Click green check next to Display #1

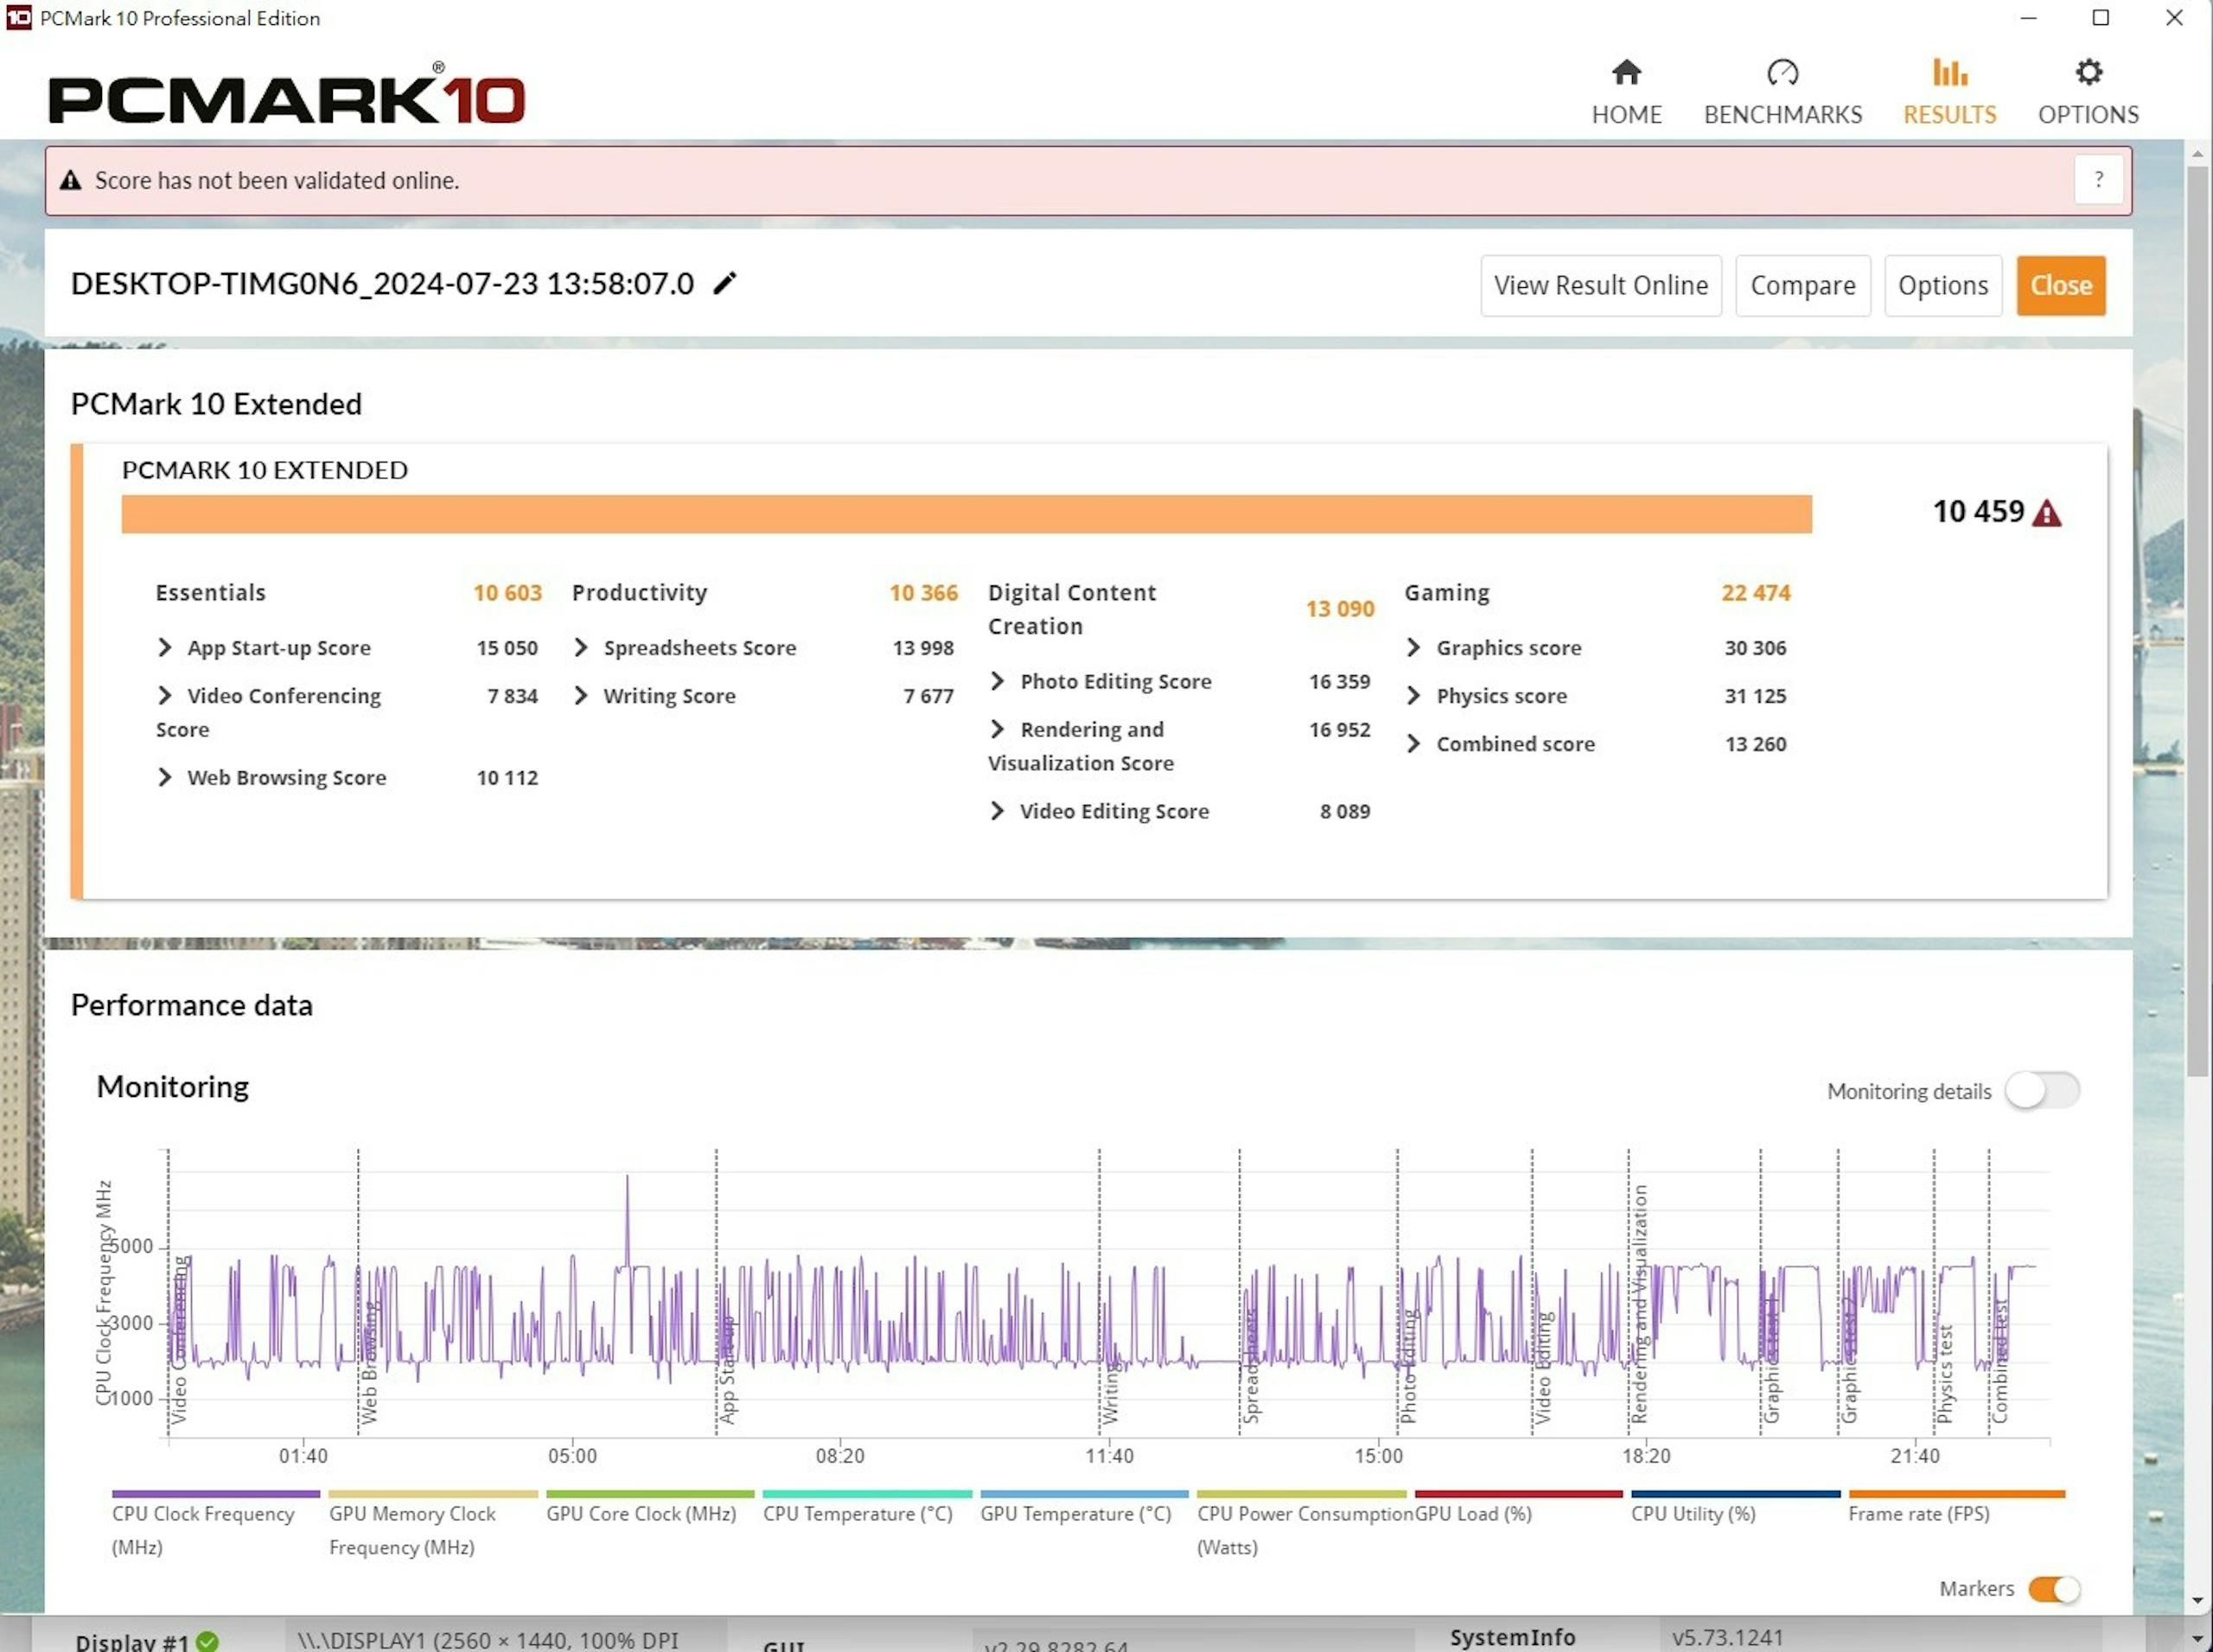click(207, 1641)
